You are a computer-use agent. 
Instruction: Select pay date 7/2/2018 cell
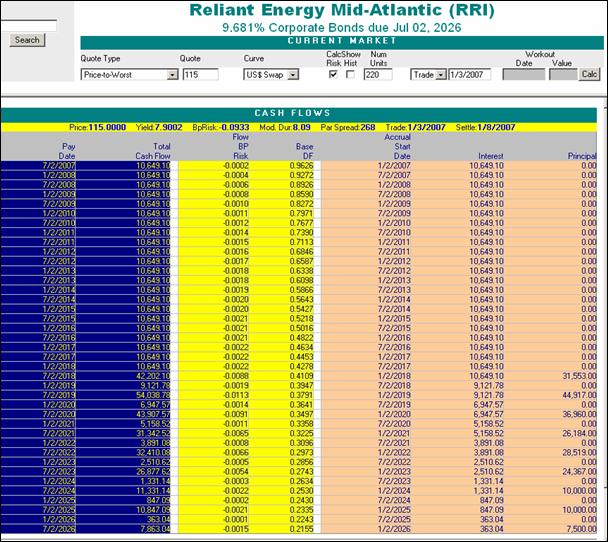click(38, 376)
